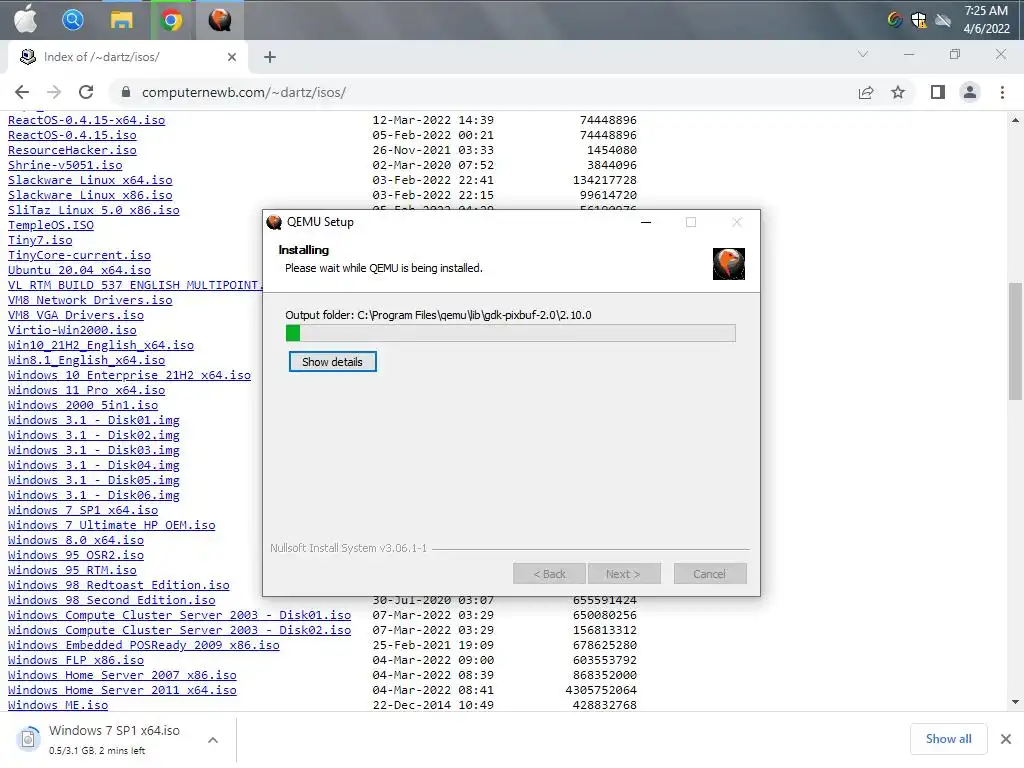Click the QEMU bird logo in the installer header
Viewport: 1024px width, 768px height.
pos(729,264)
